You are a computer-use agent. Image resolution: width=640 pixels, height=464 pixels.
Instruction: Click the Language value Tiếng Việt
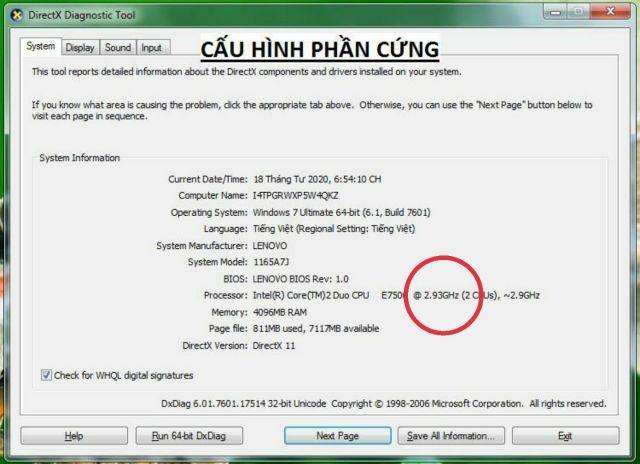coord(334,229)
